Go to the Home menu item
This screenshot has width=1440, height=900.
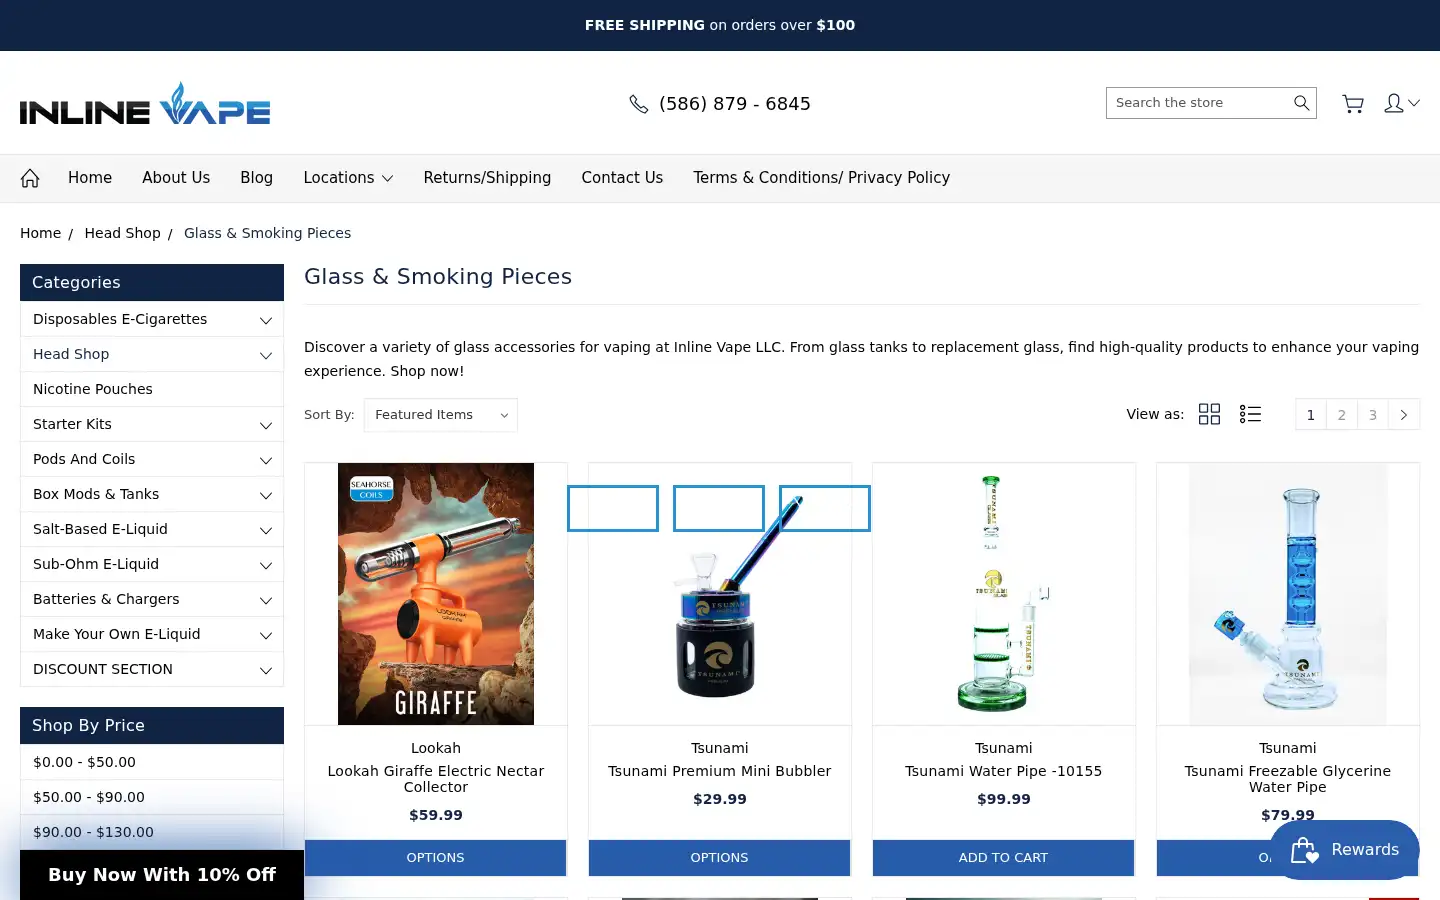90,178
